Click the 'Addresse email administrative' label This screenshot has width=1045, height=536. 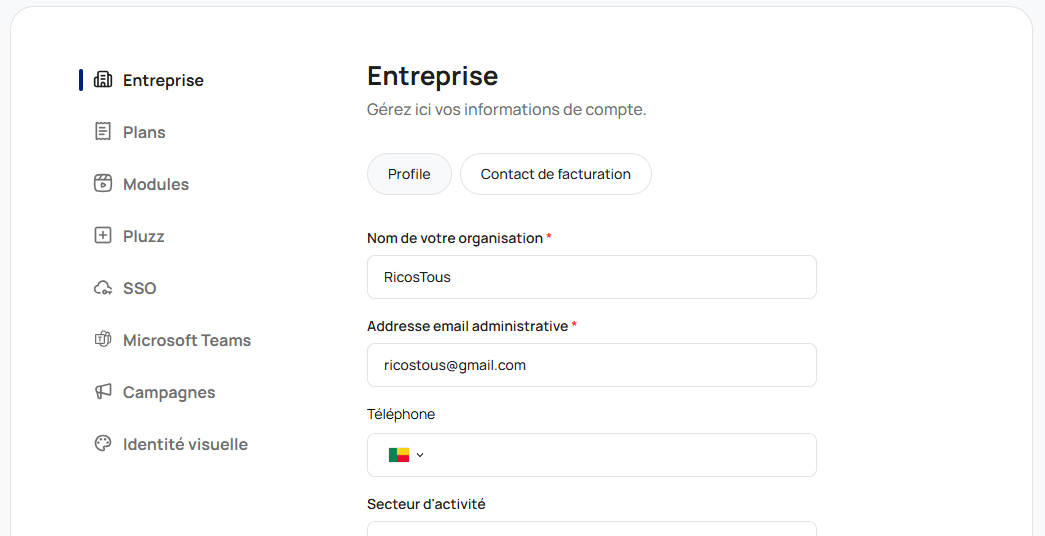[x=467, y=326]
